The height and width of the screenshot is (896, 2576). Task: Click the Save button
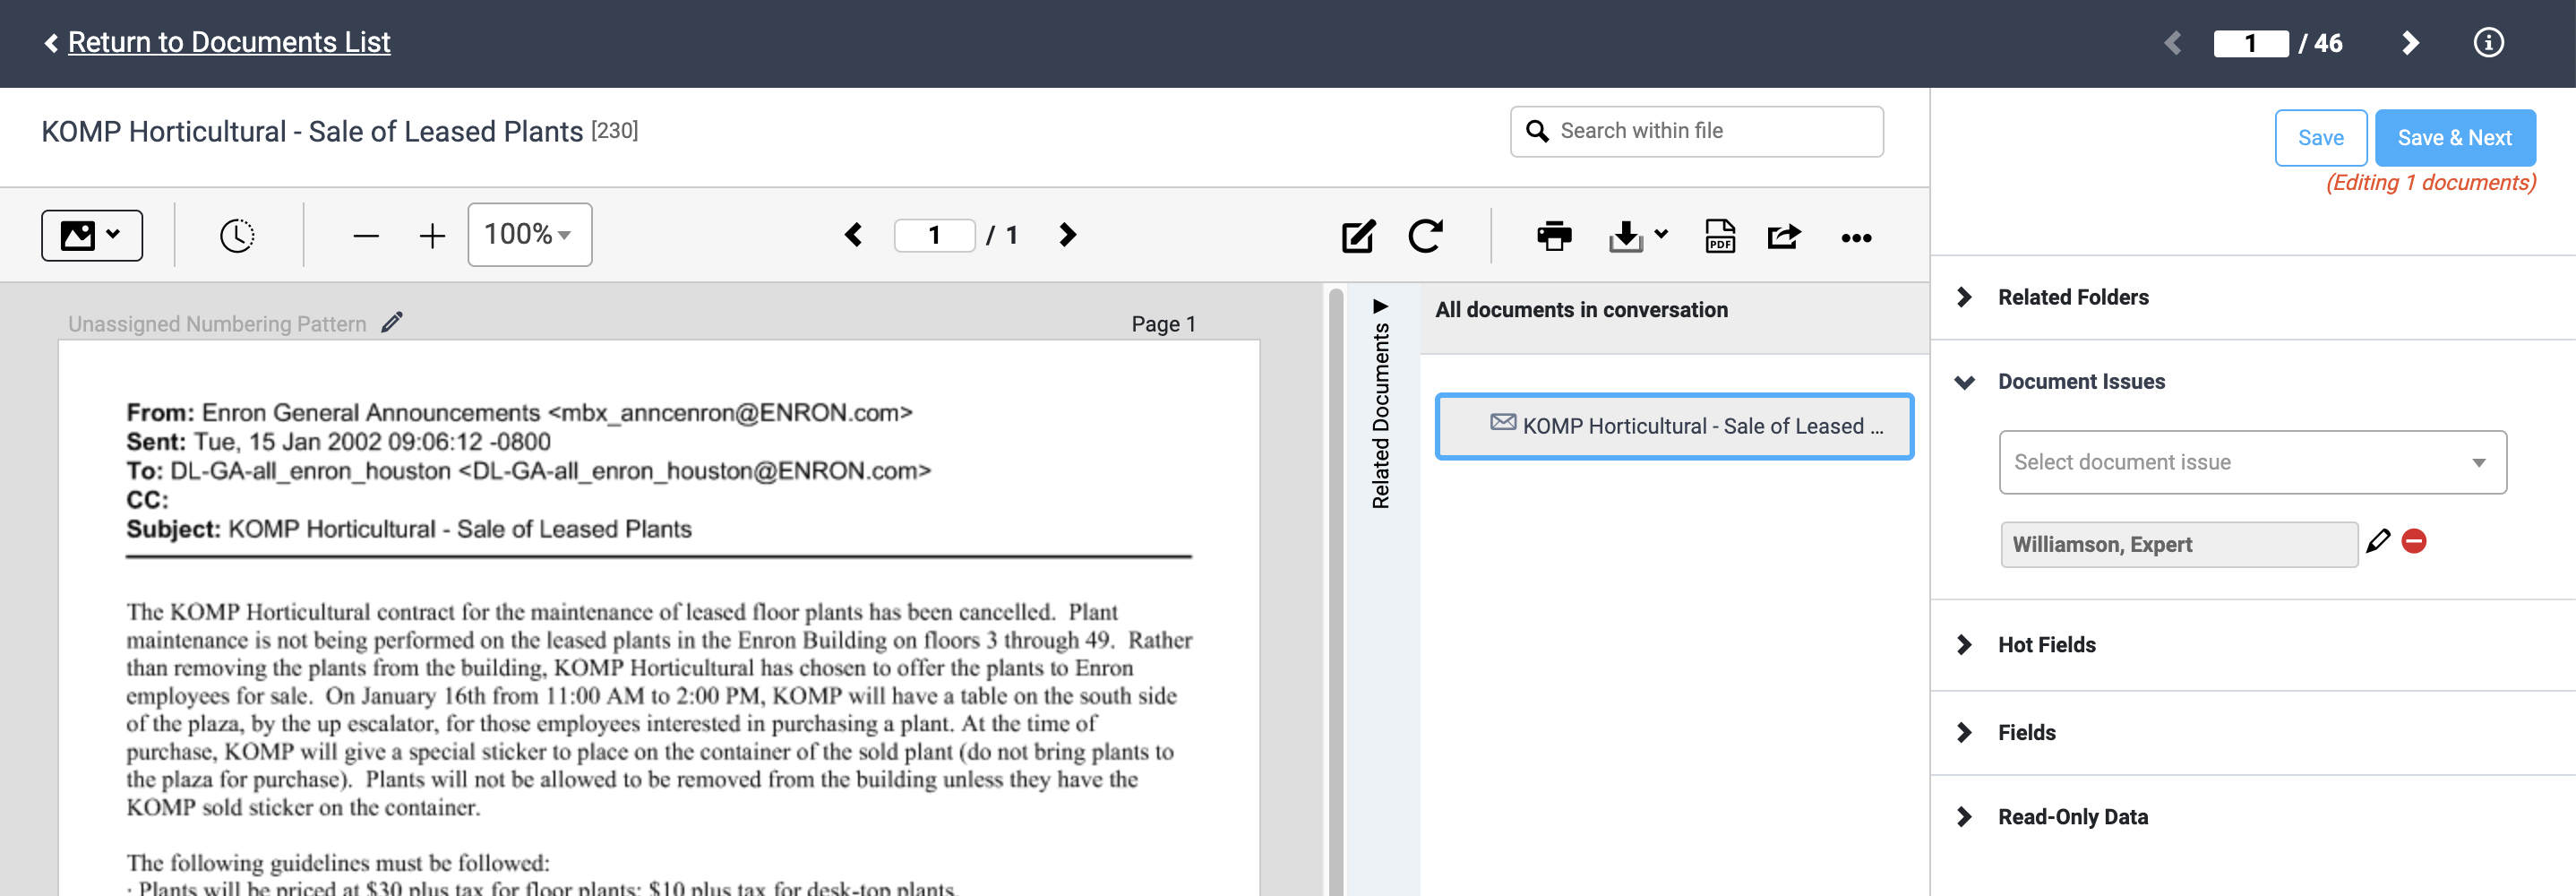coord(2320,138)
